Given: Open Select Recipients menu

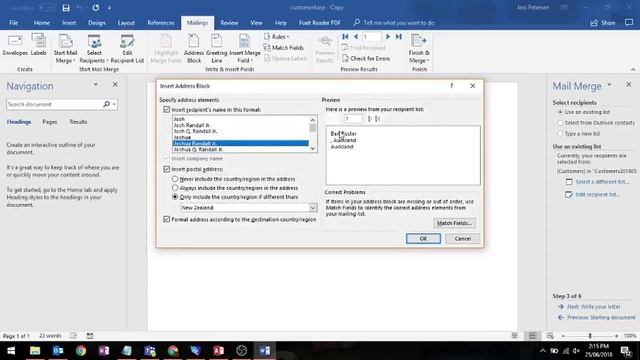Looking at the screenshot, I should 94,49.
